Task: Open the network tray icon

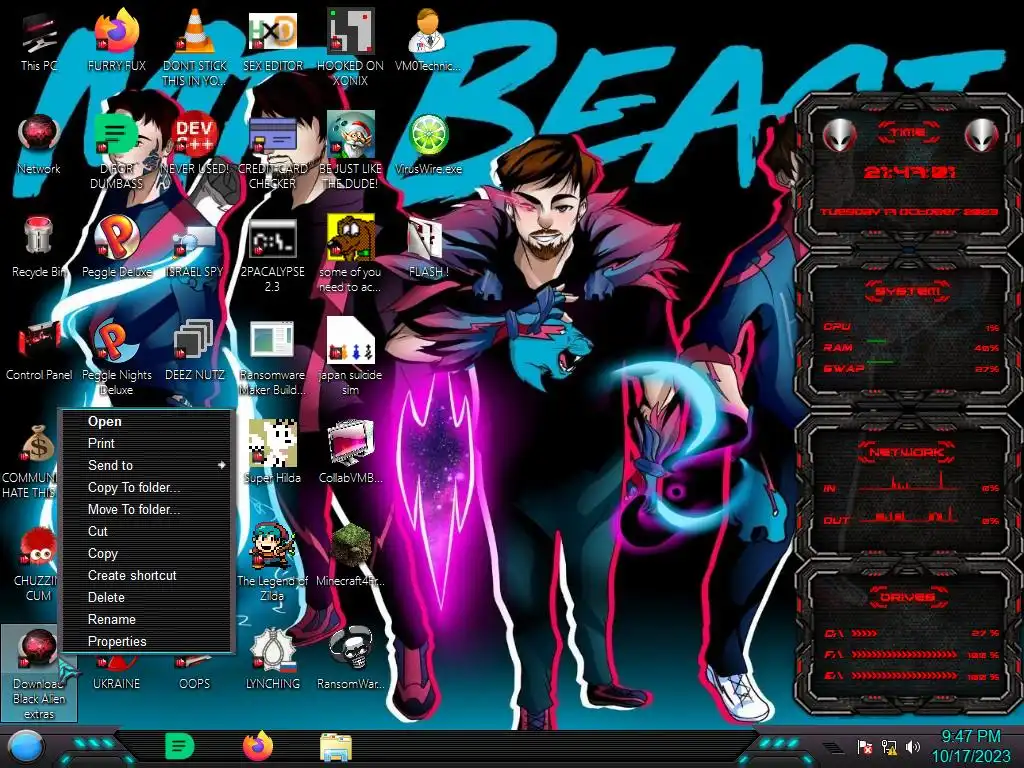Action: 889,747
